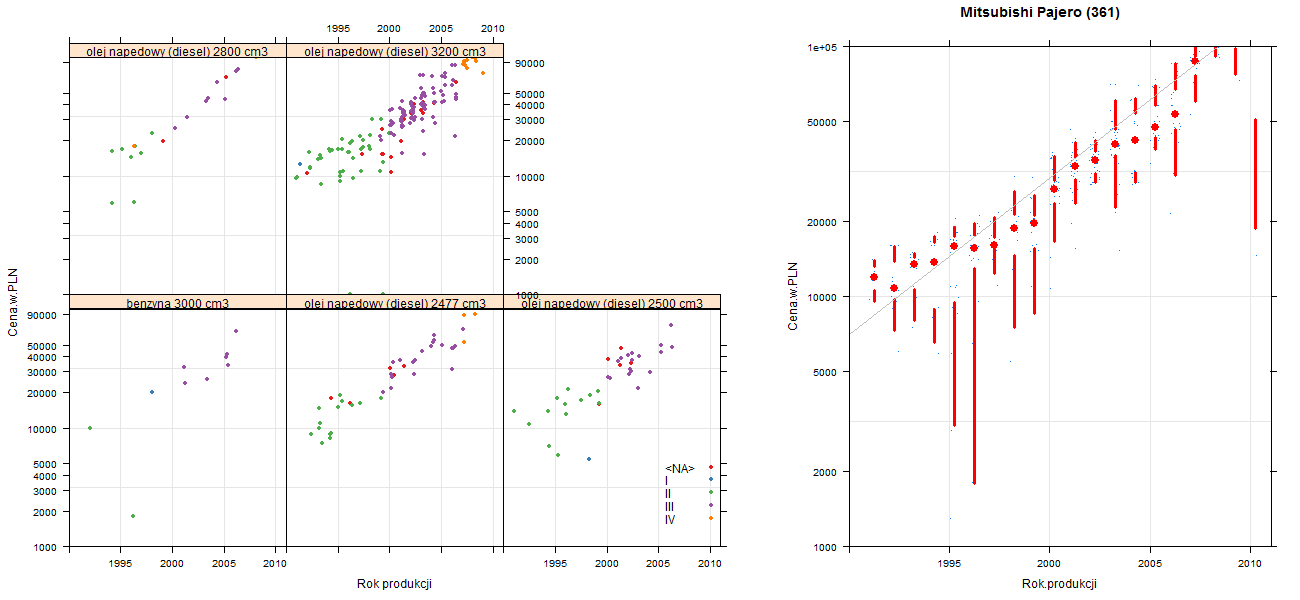Select the "benzyna 3000 cm3" panel header
This screenshot has width=1300, height=600.
click(178, 303)
